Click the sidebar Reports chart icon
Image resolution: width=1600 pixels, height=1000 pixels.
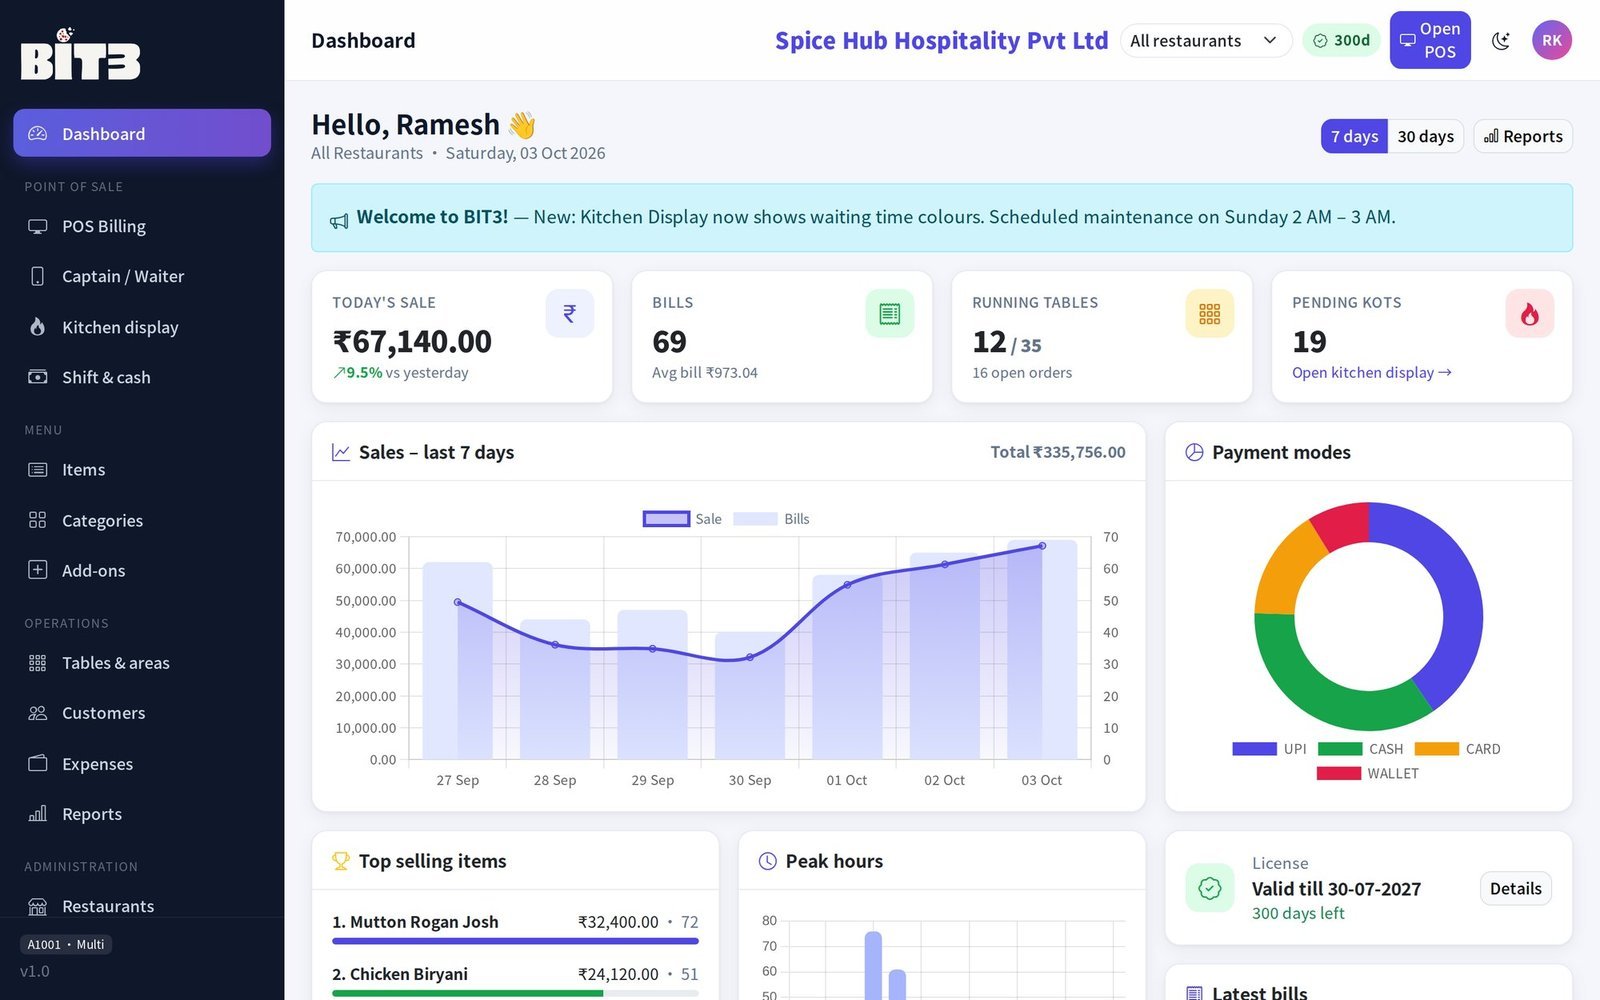click(38, 814)
